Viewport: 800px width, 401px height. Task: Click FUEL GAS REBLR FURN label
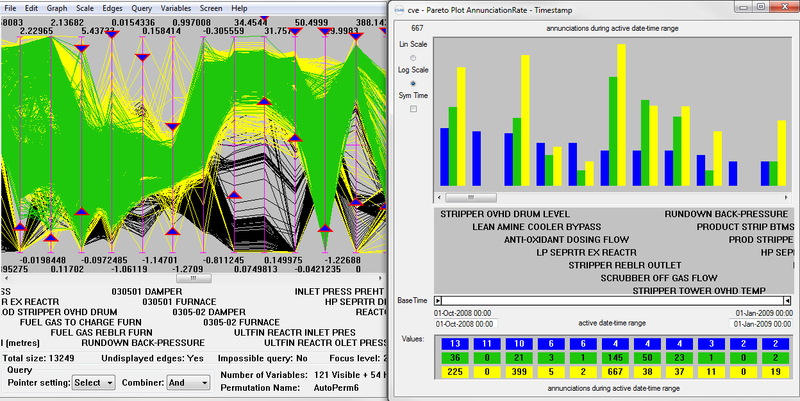click(x=102, y=333)
